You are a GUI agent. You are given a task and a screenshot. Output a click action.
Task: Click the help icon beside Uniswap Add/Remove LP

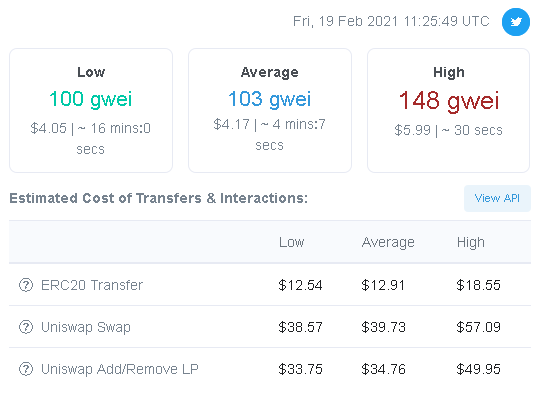[26, 369]
